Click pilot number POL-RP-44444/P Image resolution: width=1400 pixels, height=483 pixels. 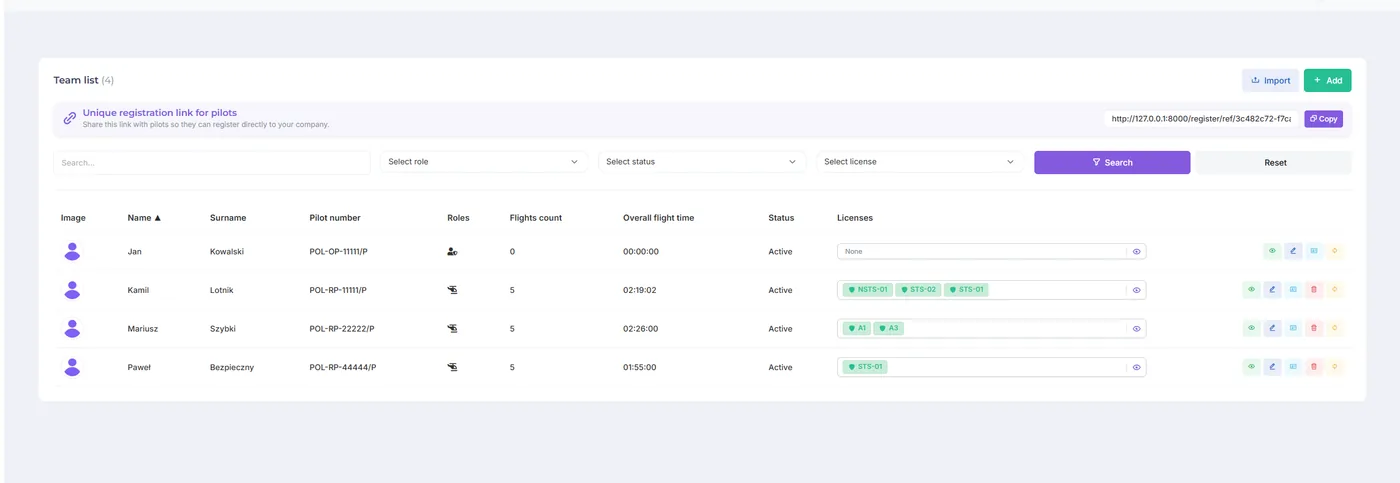pos(343,367)
